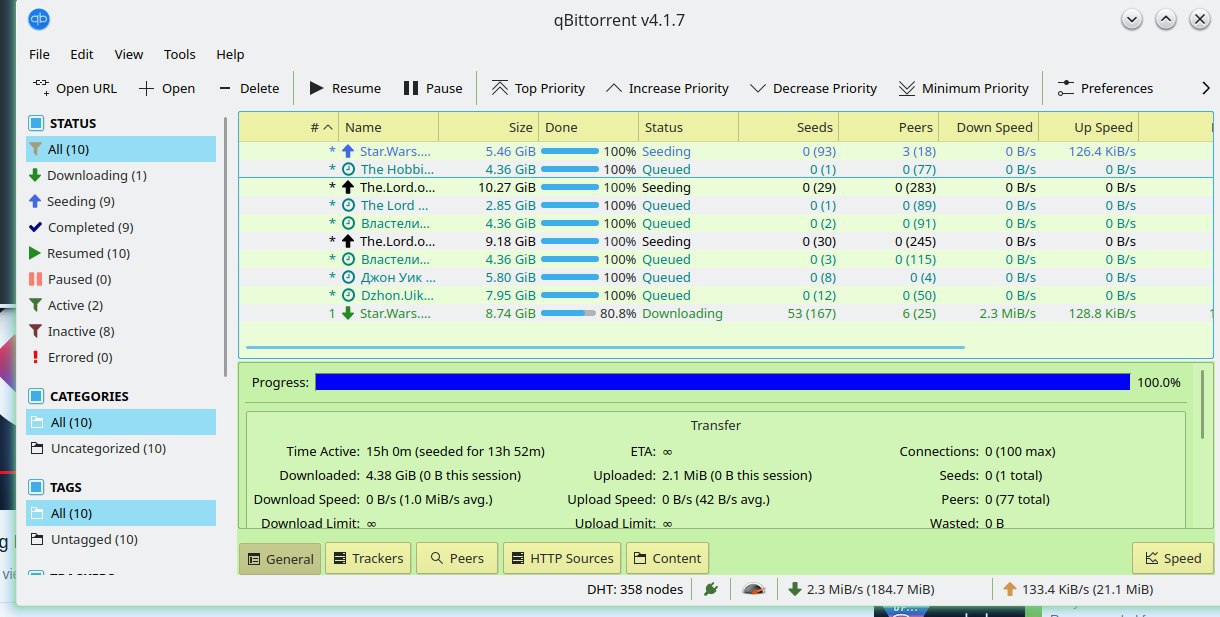Open the View menu

click(x=128, y=54)
